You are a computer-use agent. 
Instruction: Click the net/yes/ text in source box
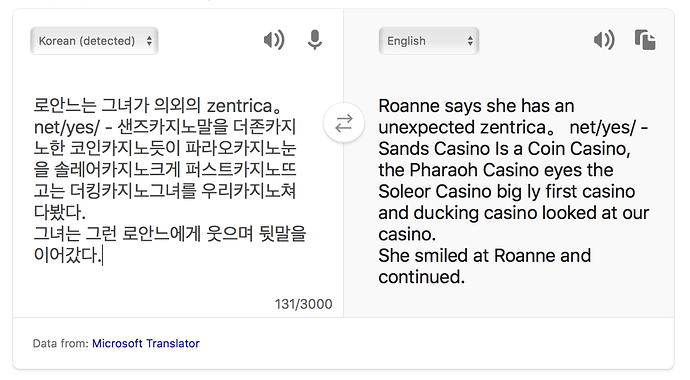(67, 128)
